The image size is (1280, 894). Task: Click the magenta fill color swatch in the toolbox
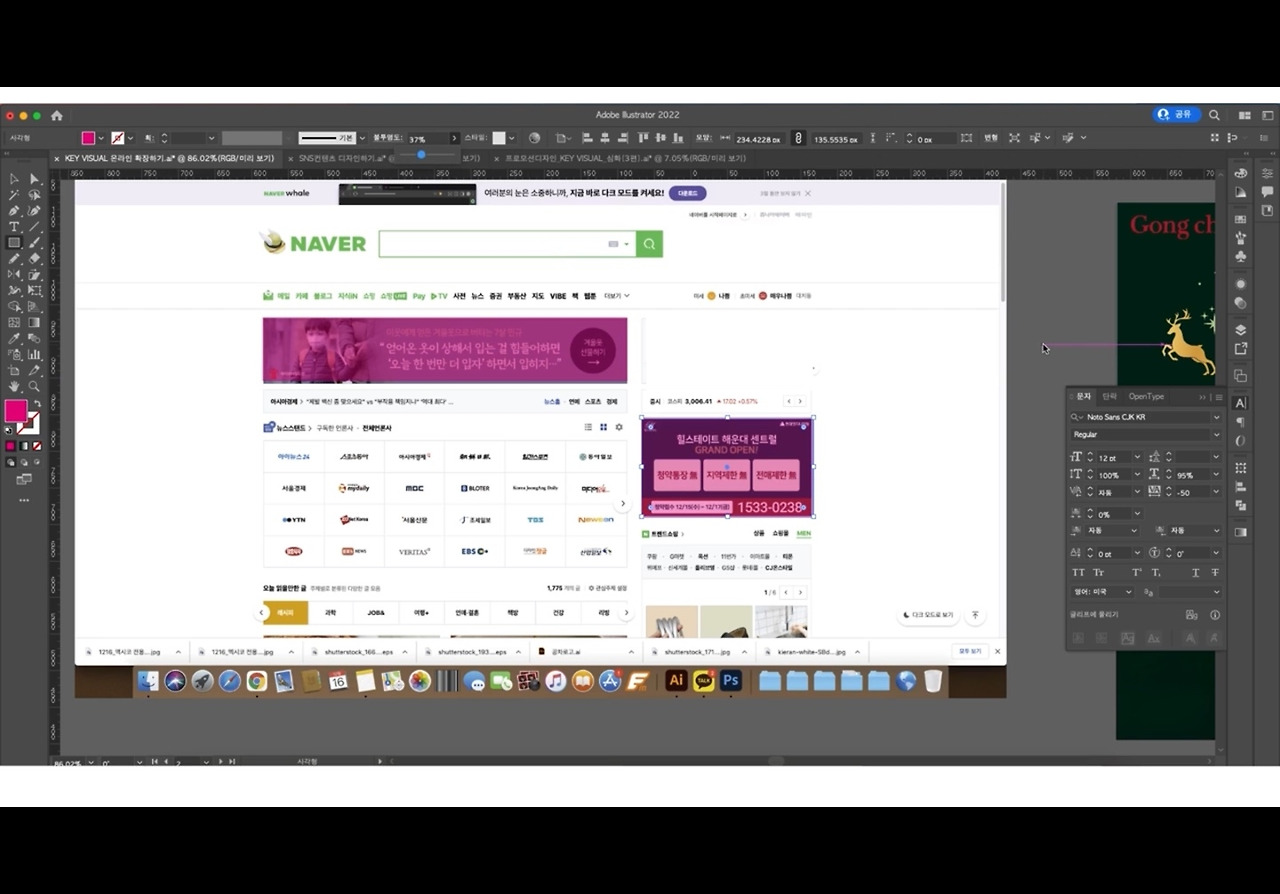coord(15,411)
